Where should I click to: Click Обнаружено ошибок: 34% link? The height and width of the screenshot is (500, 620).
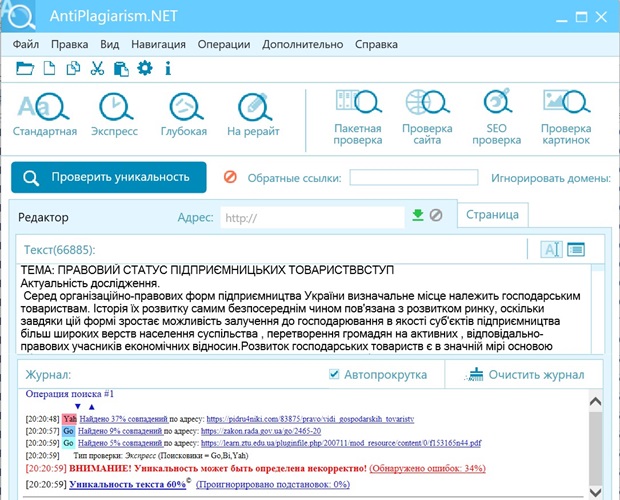click(427, 468)
